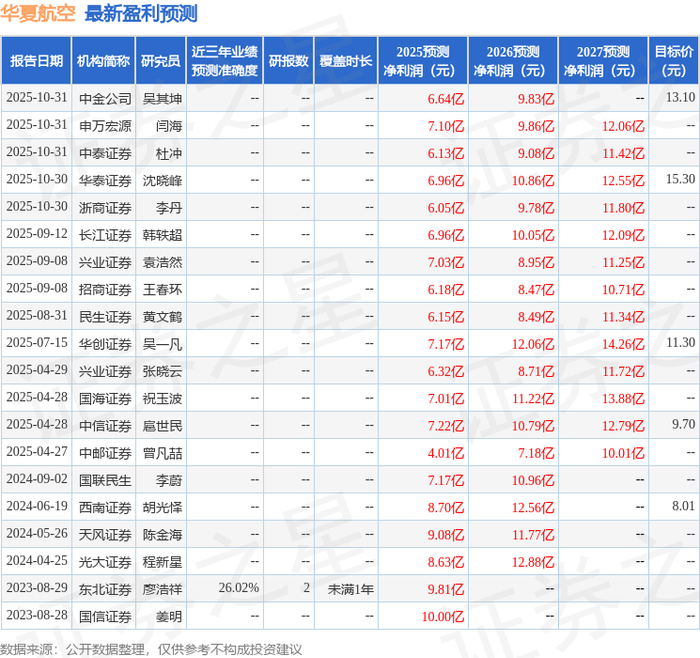The width and height of the screenshot is (700, 658).
Task: Click target price 13.10
Action: click(x=680, y=97)
